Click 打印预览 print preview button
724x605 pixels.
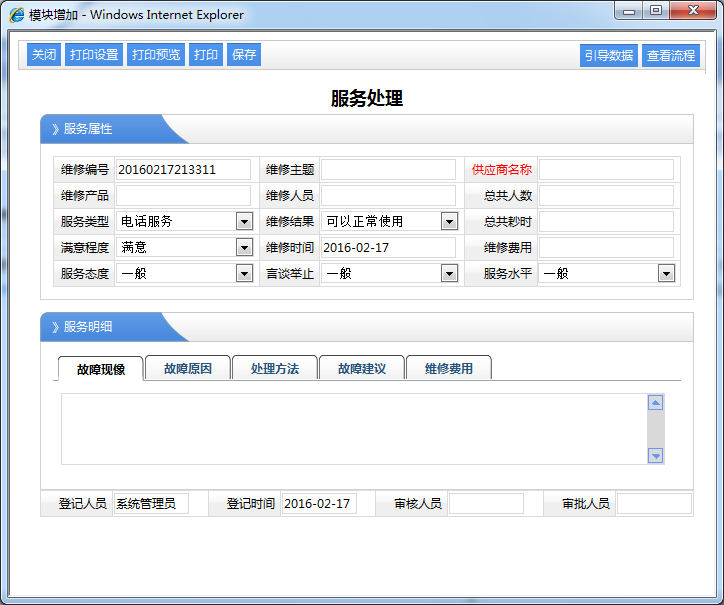tap(156, 55)
